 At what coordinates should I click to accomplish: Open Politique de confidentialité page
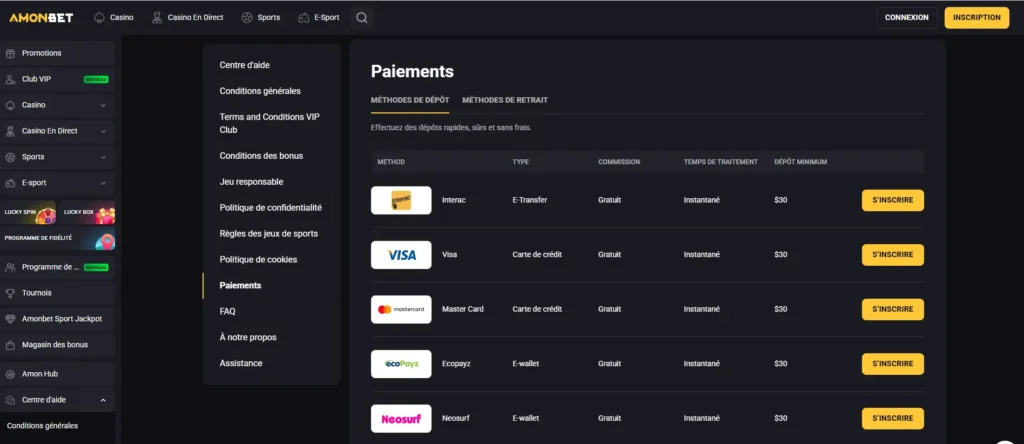pyautogui.click(x=270, y=208)
